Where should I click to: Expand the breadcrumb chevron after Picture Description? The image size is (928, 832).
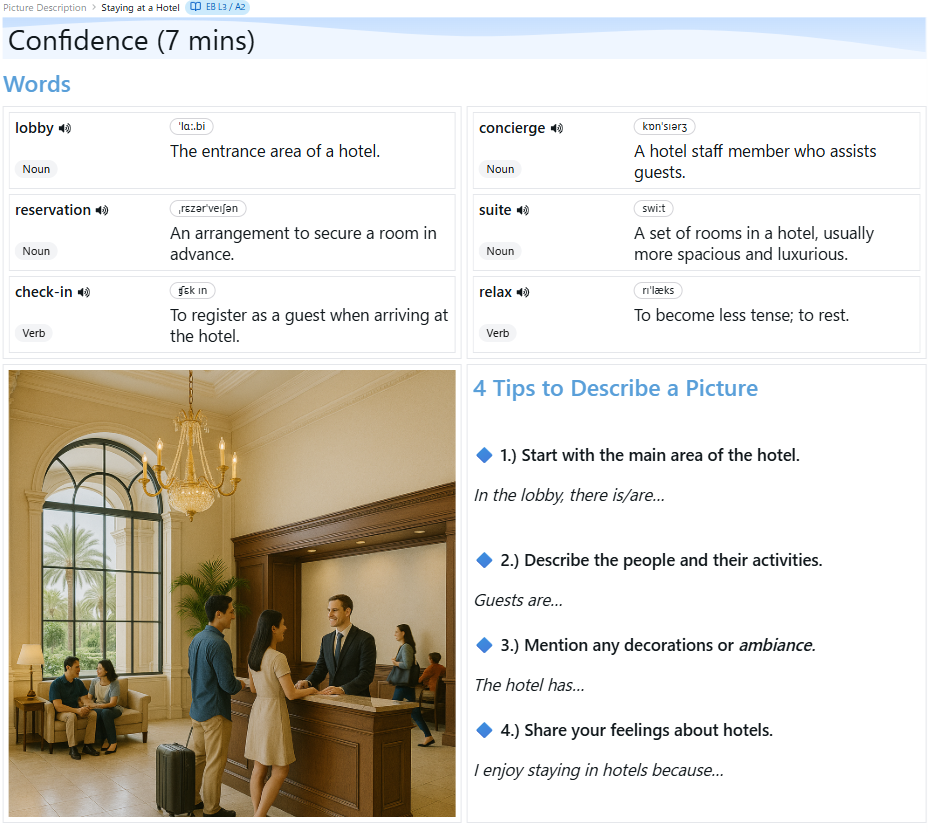click(x=92, y=7)
